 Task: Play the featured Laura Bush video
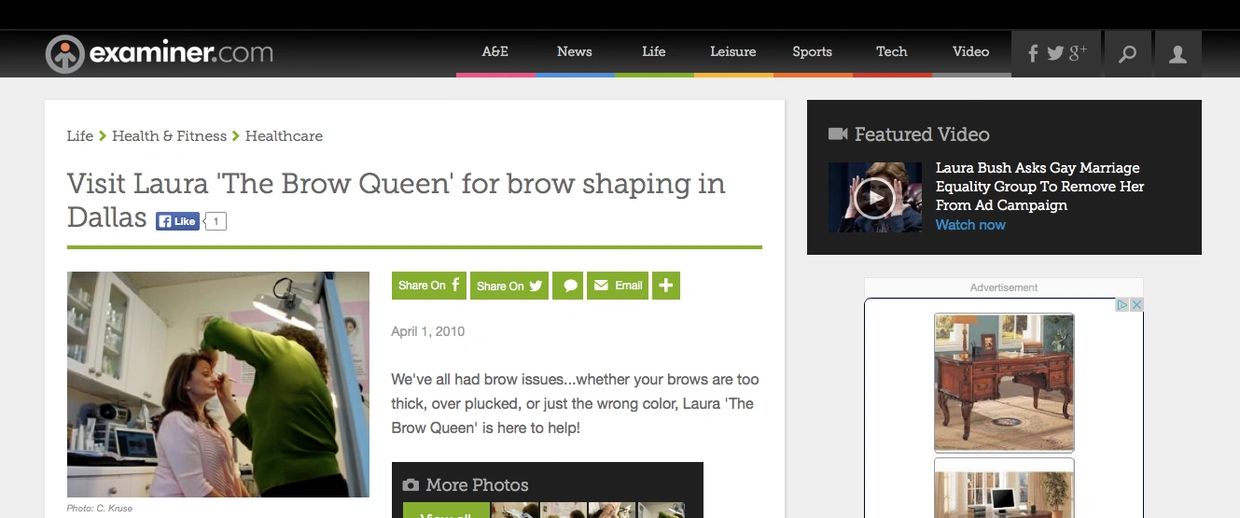coord(874,198)
